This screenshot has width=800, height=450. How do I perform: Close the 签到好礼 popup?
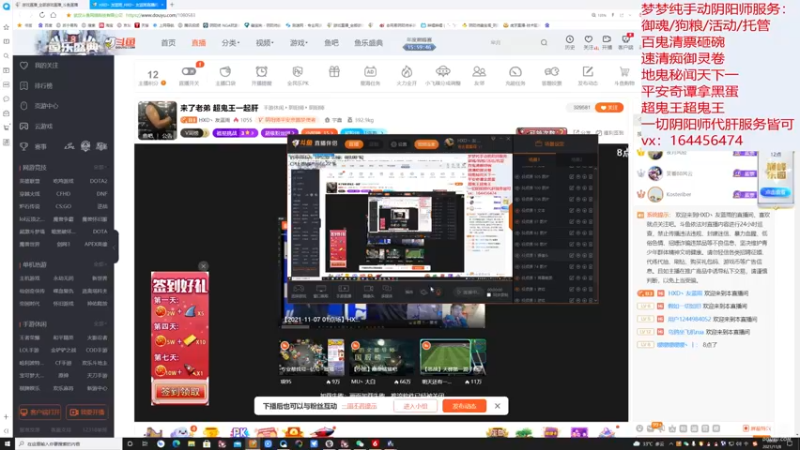pyautogui.click(x=203, y=266)
